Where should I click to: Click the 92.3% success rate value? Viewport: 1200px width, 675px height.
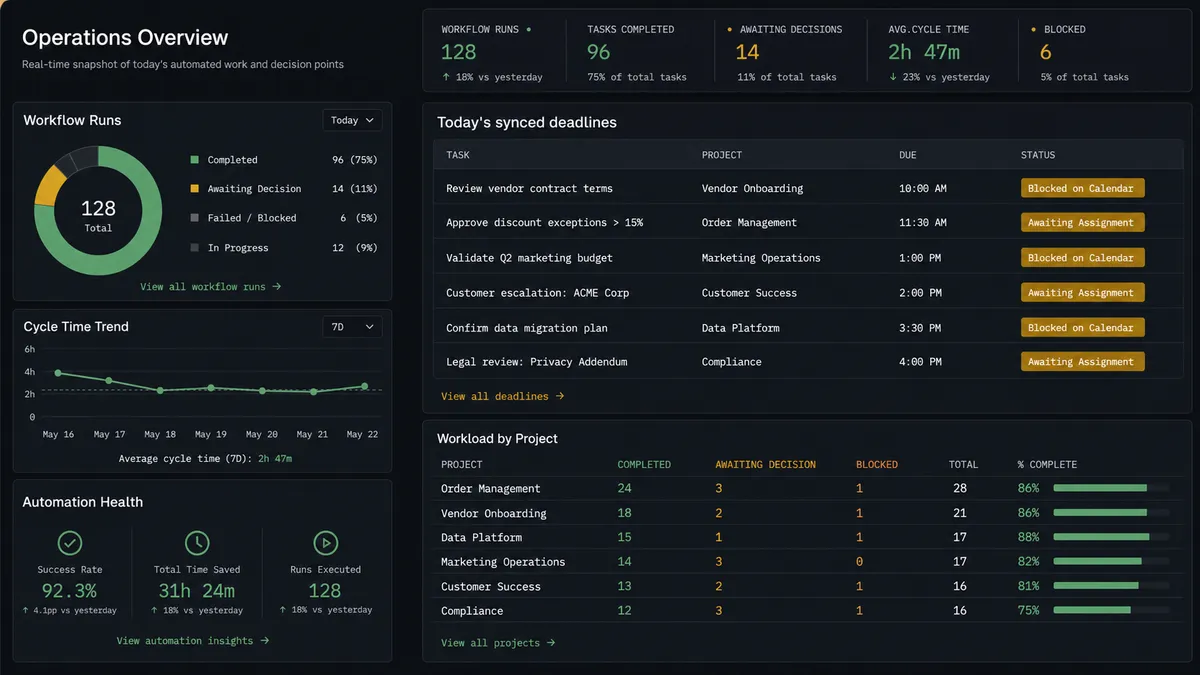[x=68, y=591]
